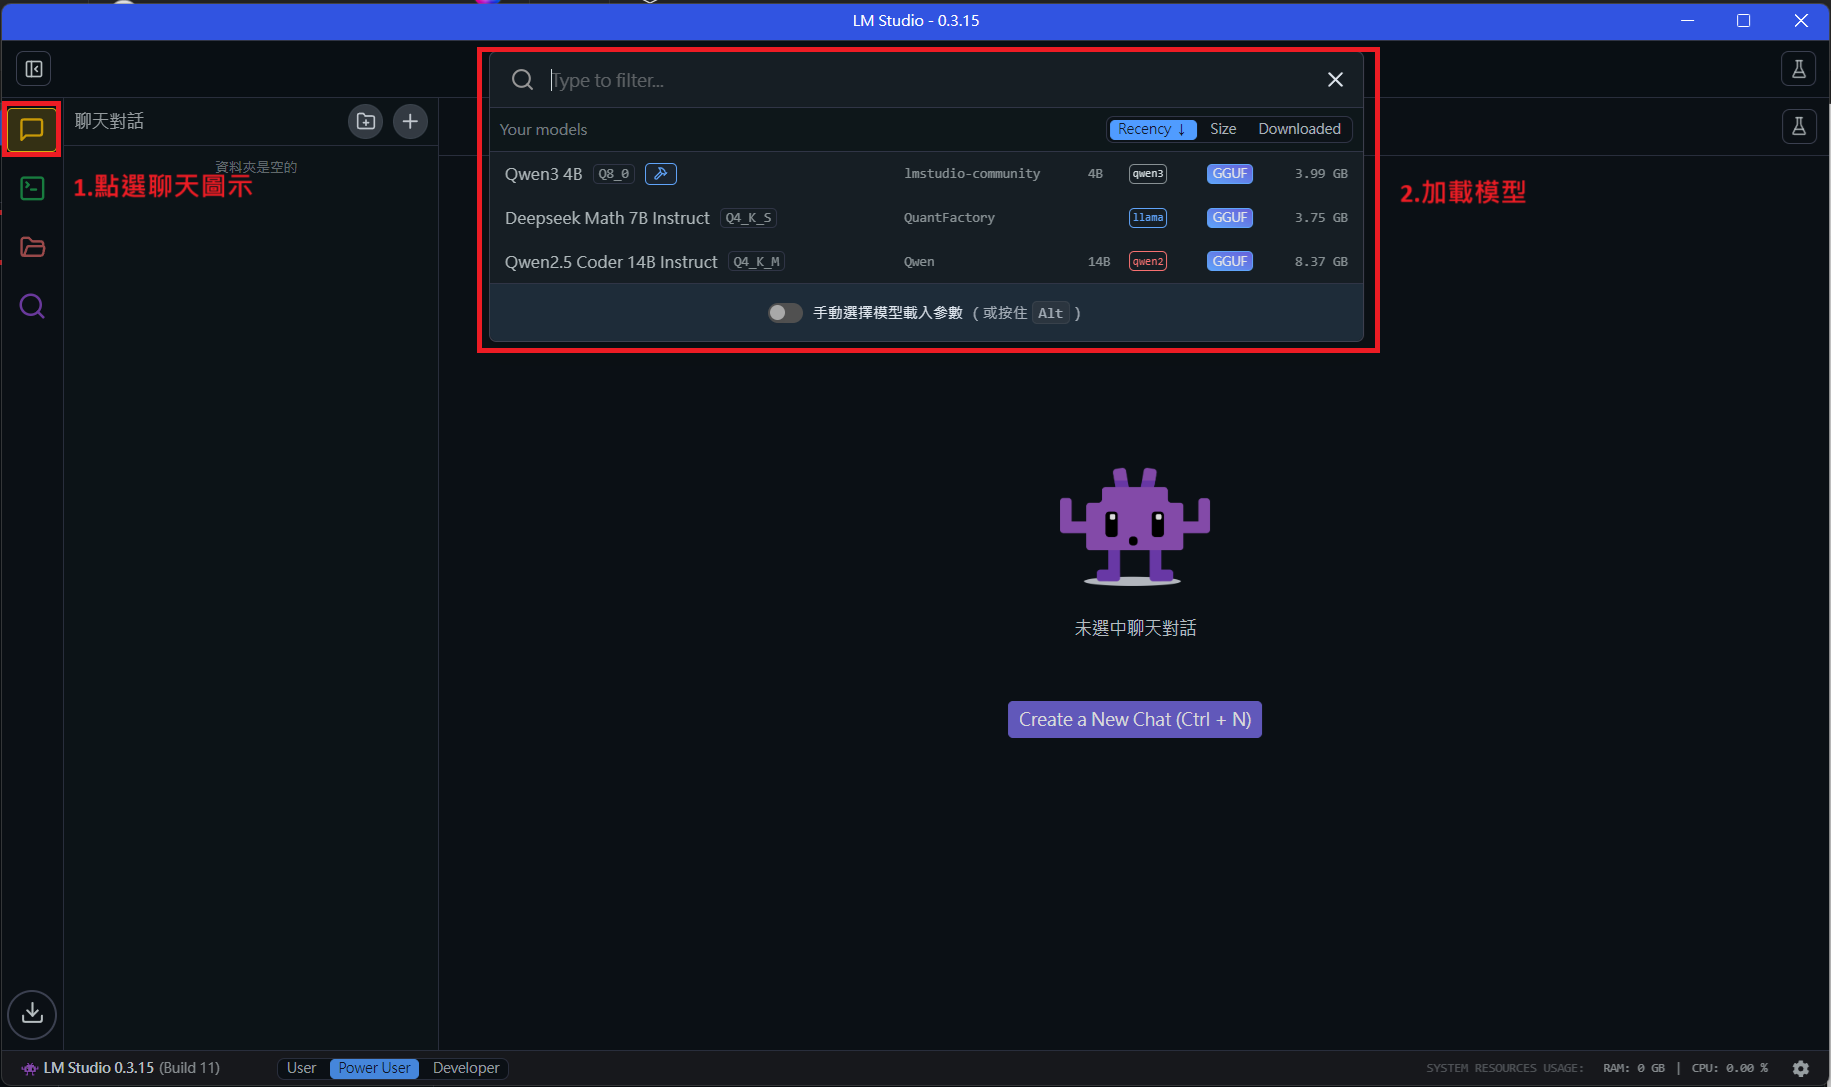Open the Discover search icon in sidebar
The image size is (1837, 1091).
pos(32,306)
